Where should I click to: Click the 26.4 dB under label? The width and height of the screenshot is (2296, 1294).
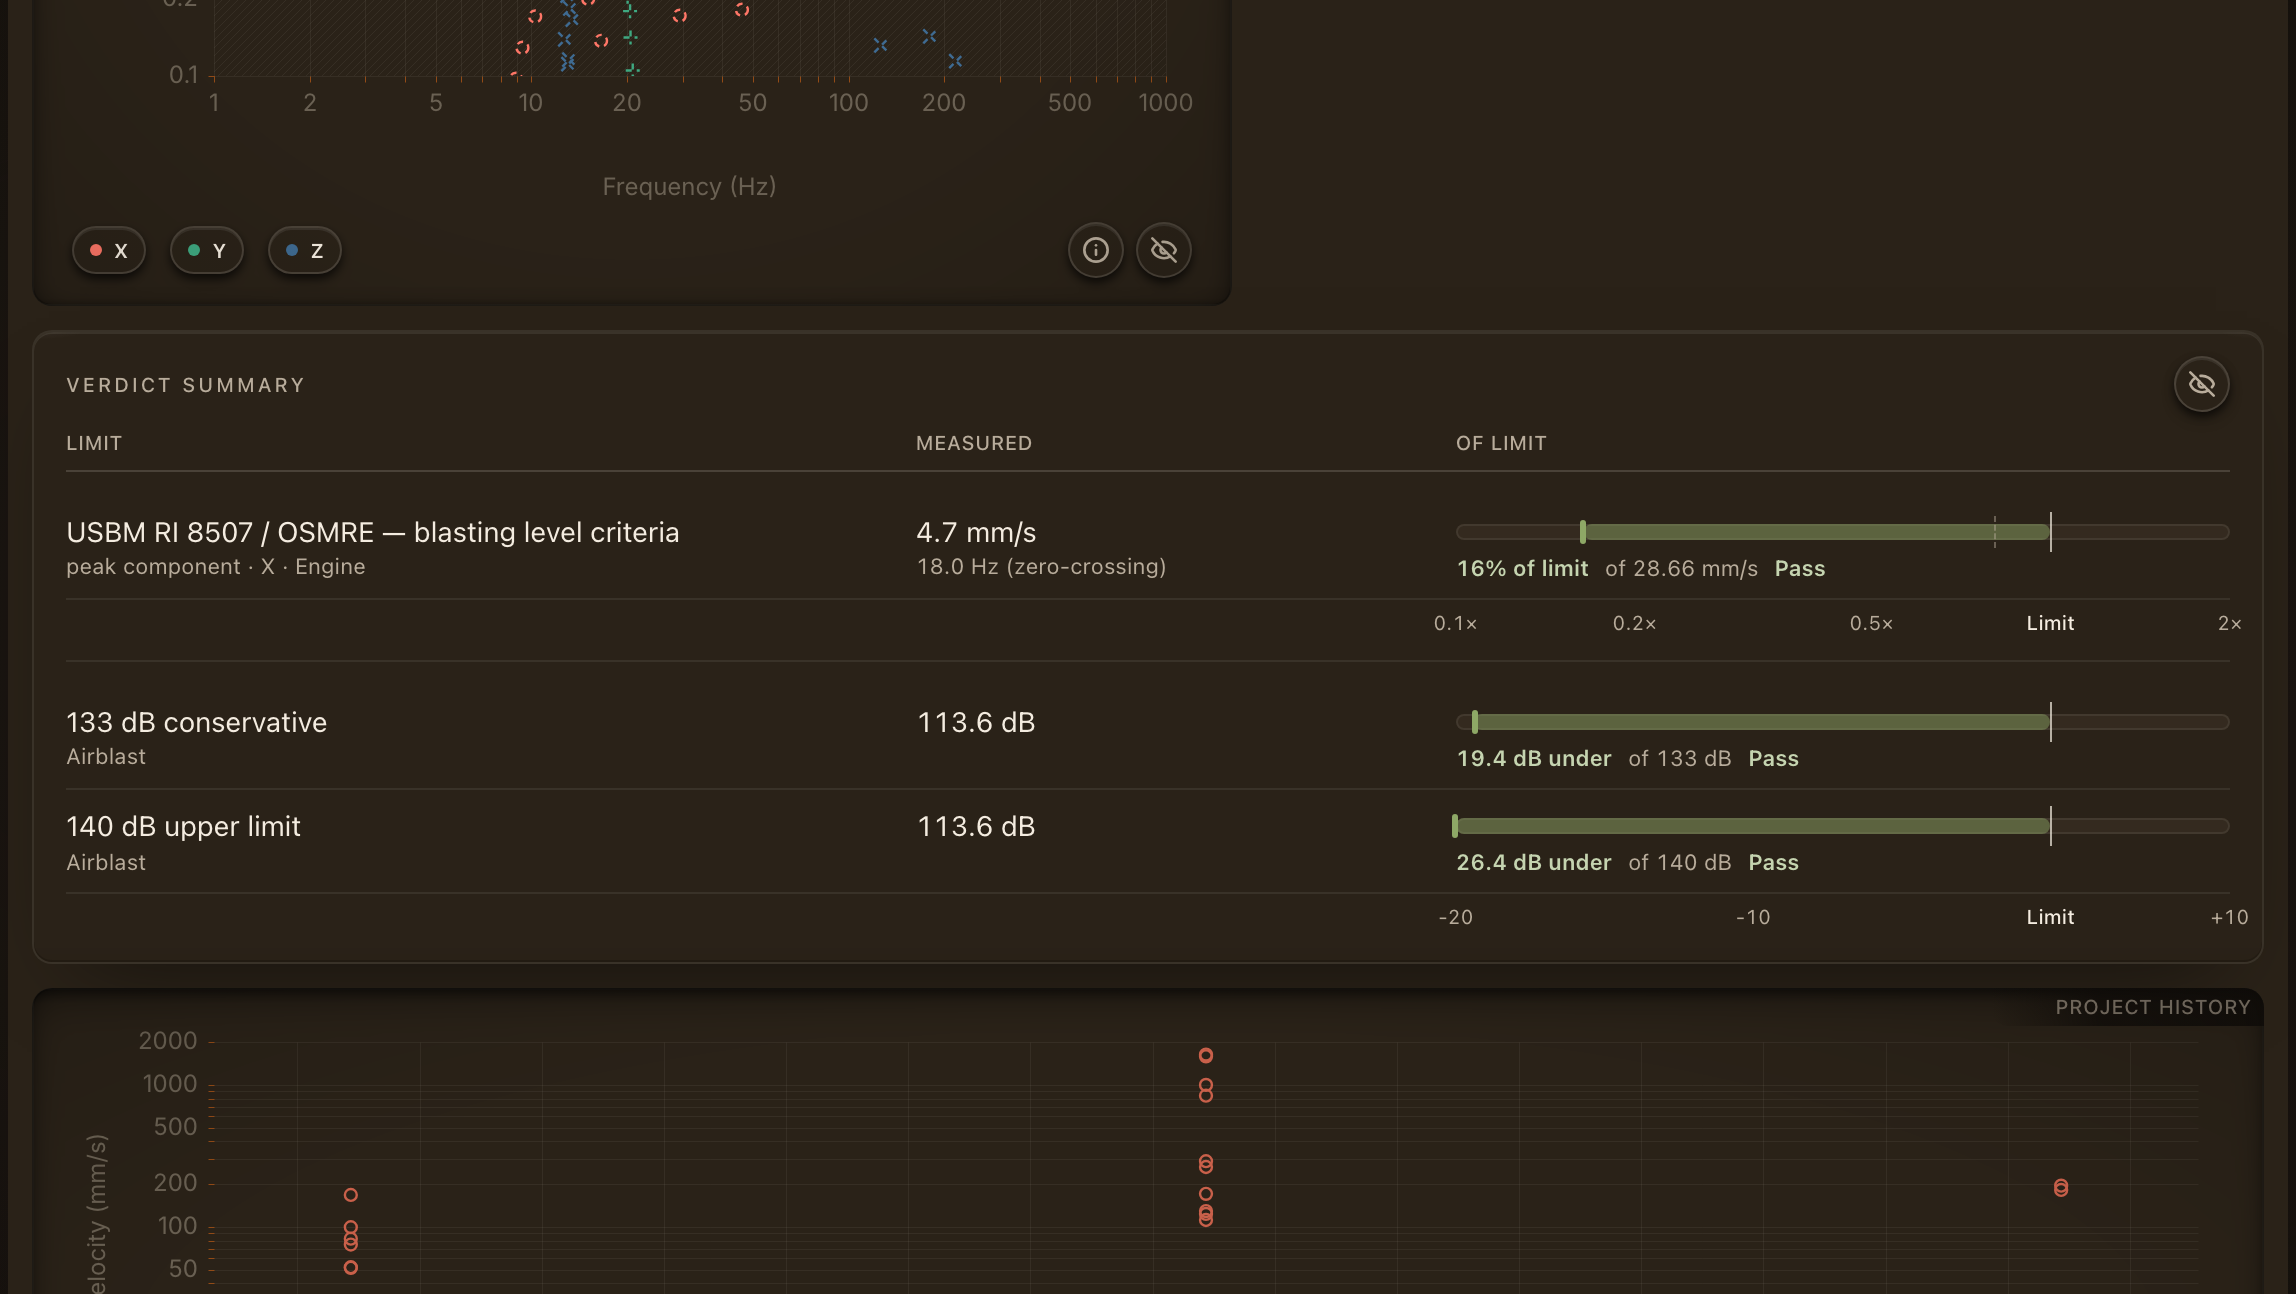coord(1534,863)
